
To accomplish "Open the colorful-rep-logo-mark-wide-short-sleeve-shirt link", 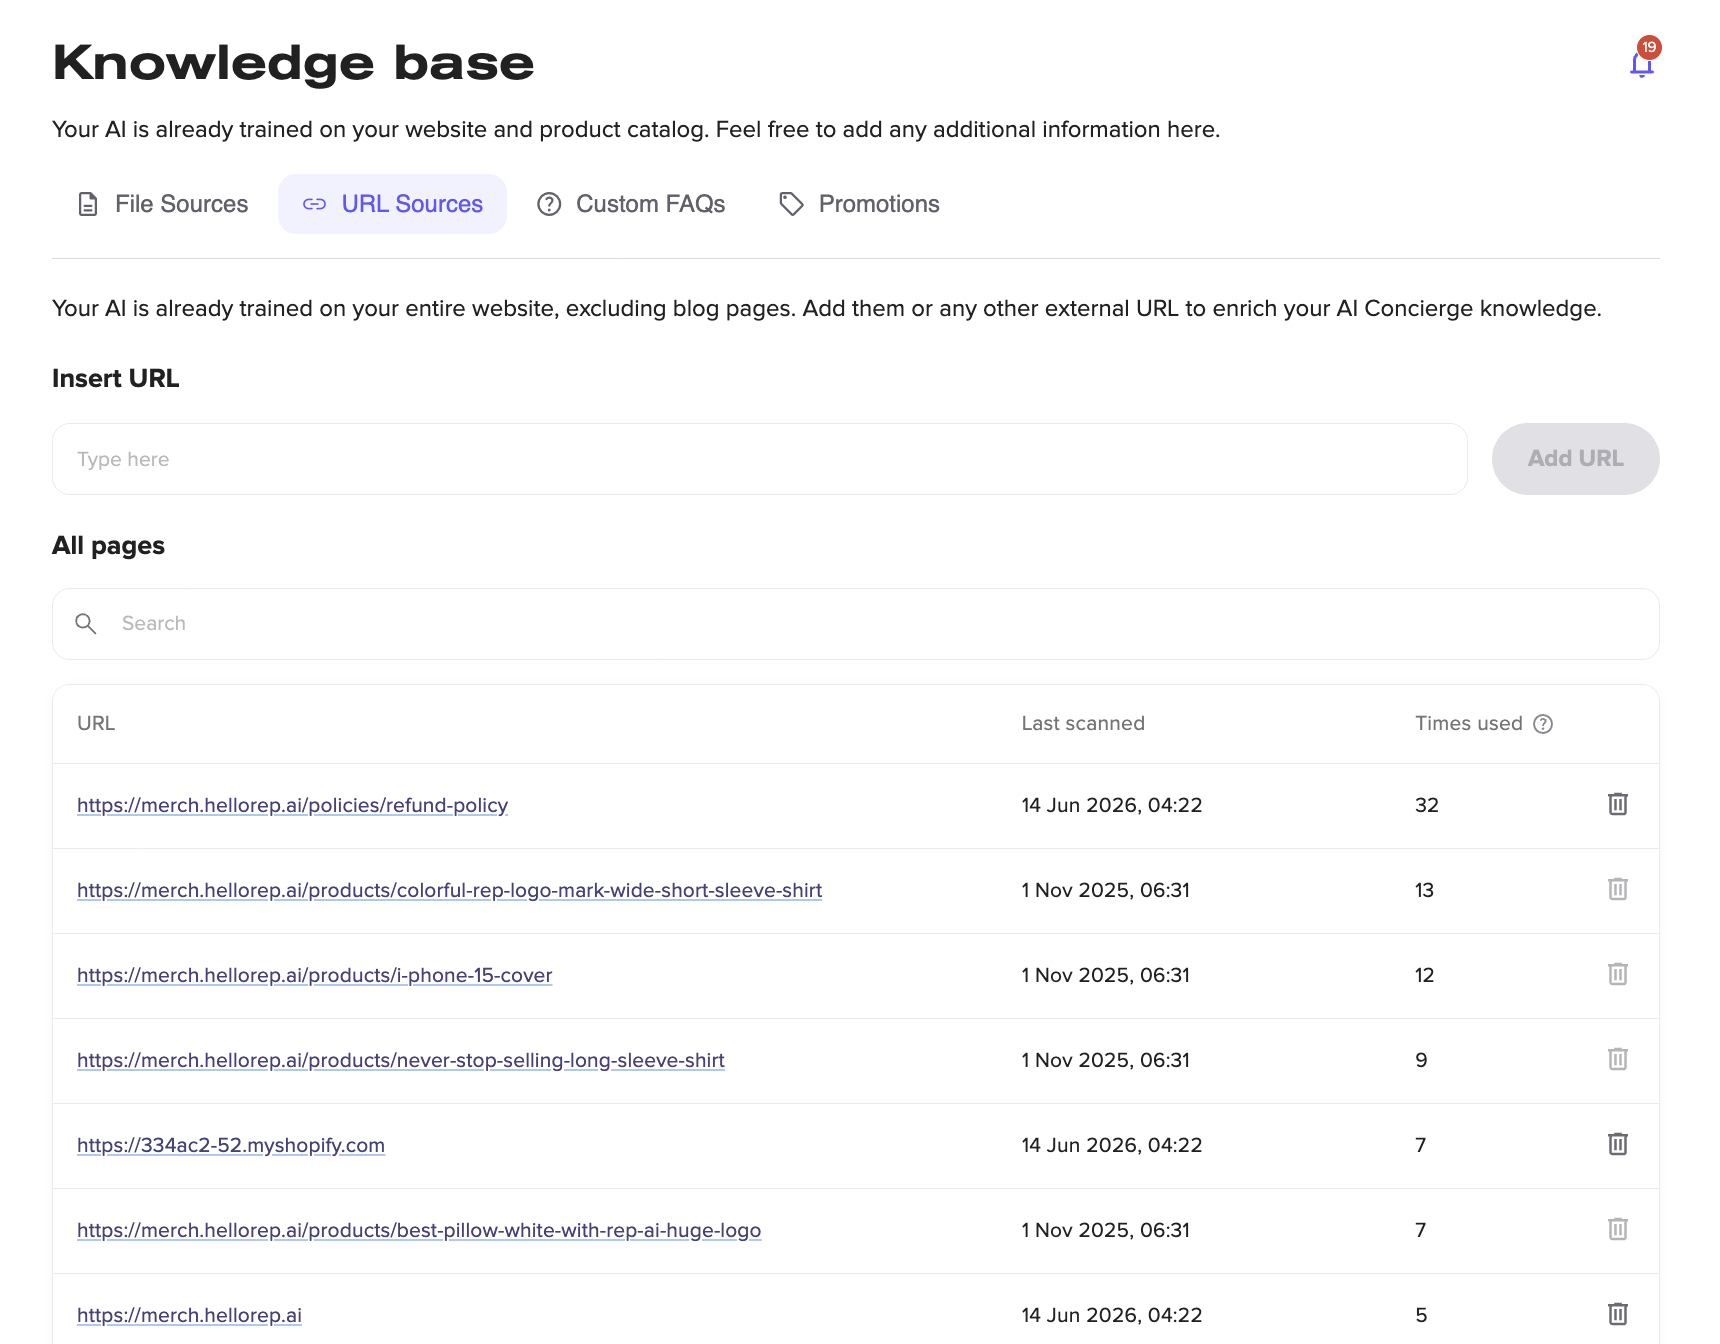I will click(x=449, y=891).
